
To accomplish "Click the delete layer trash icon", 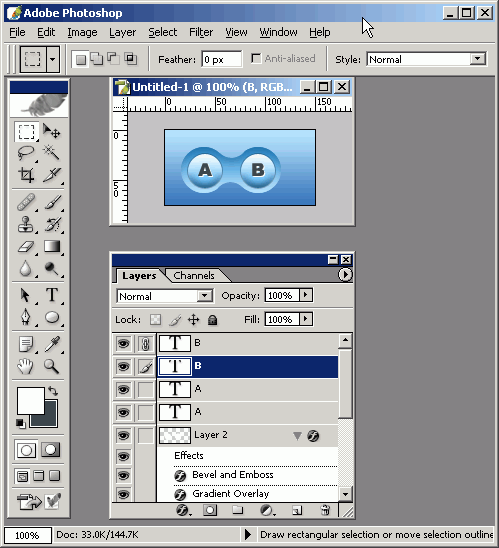I will coord(325,510).
